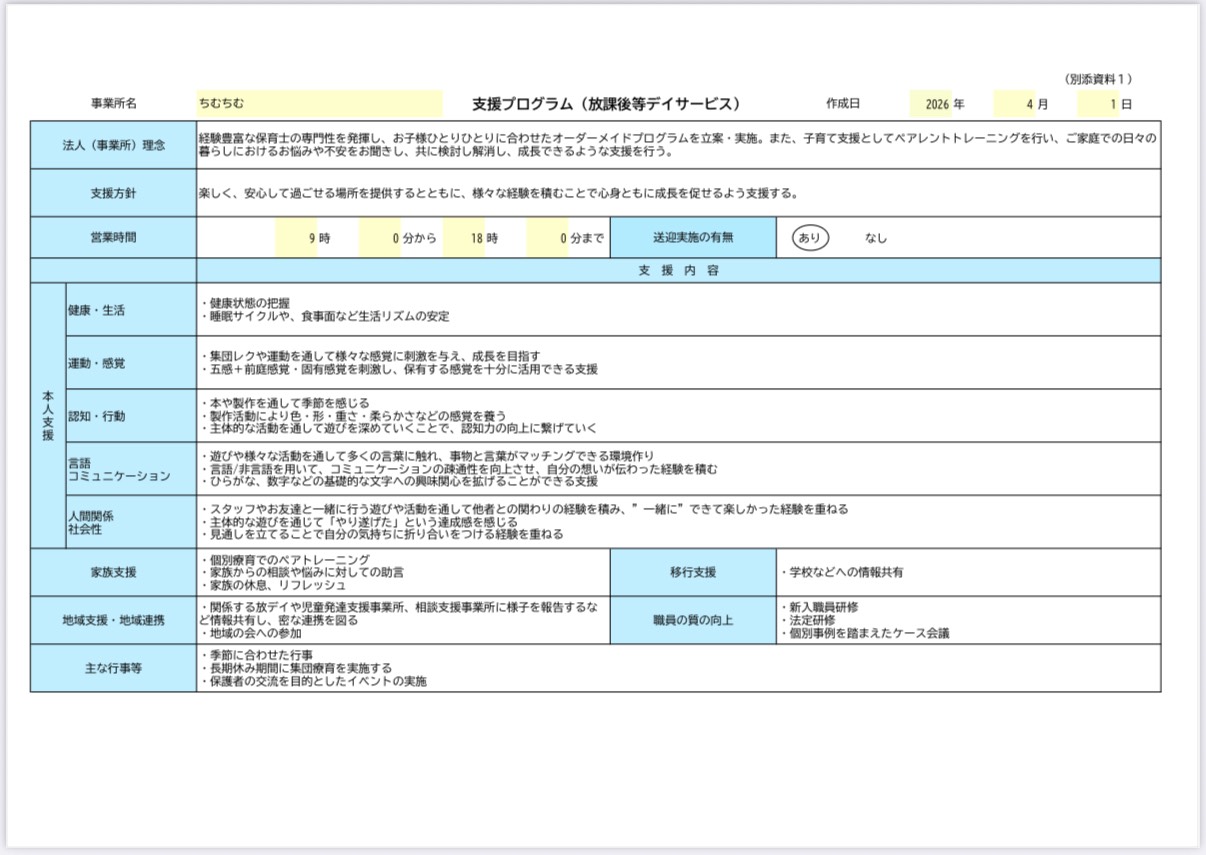Click the text 長期休み期間に集団療育を実施する
The width and height of the screenshot is (1206, 855).
point(296,668)
